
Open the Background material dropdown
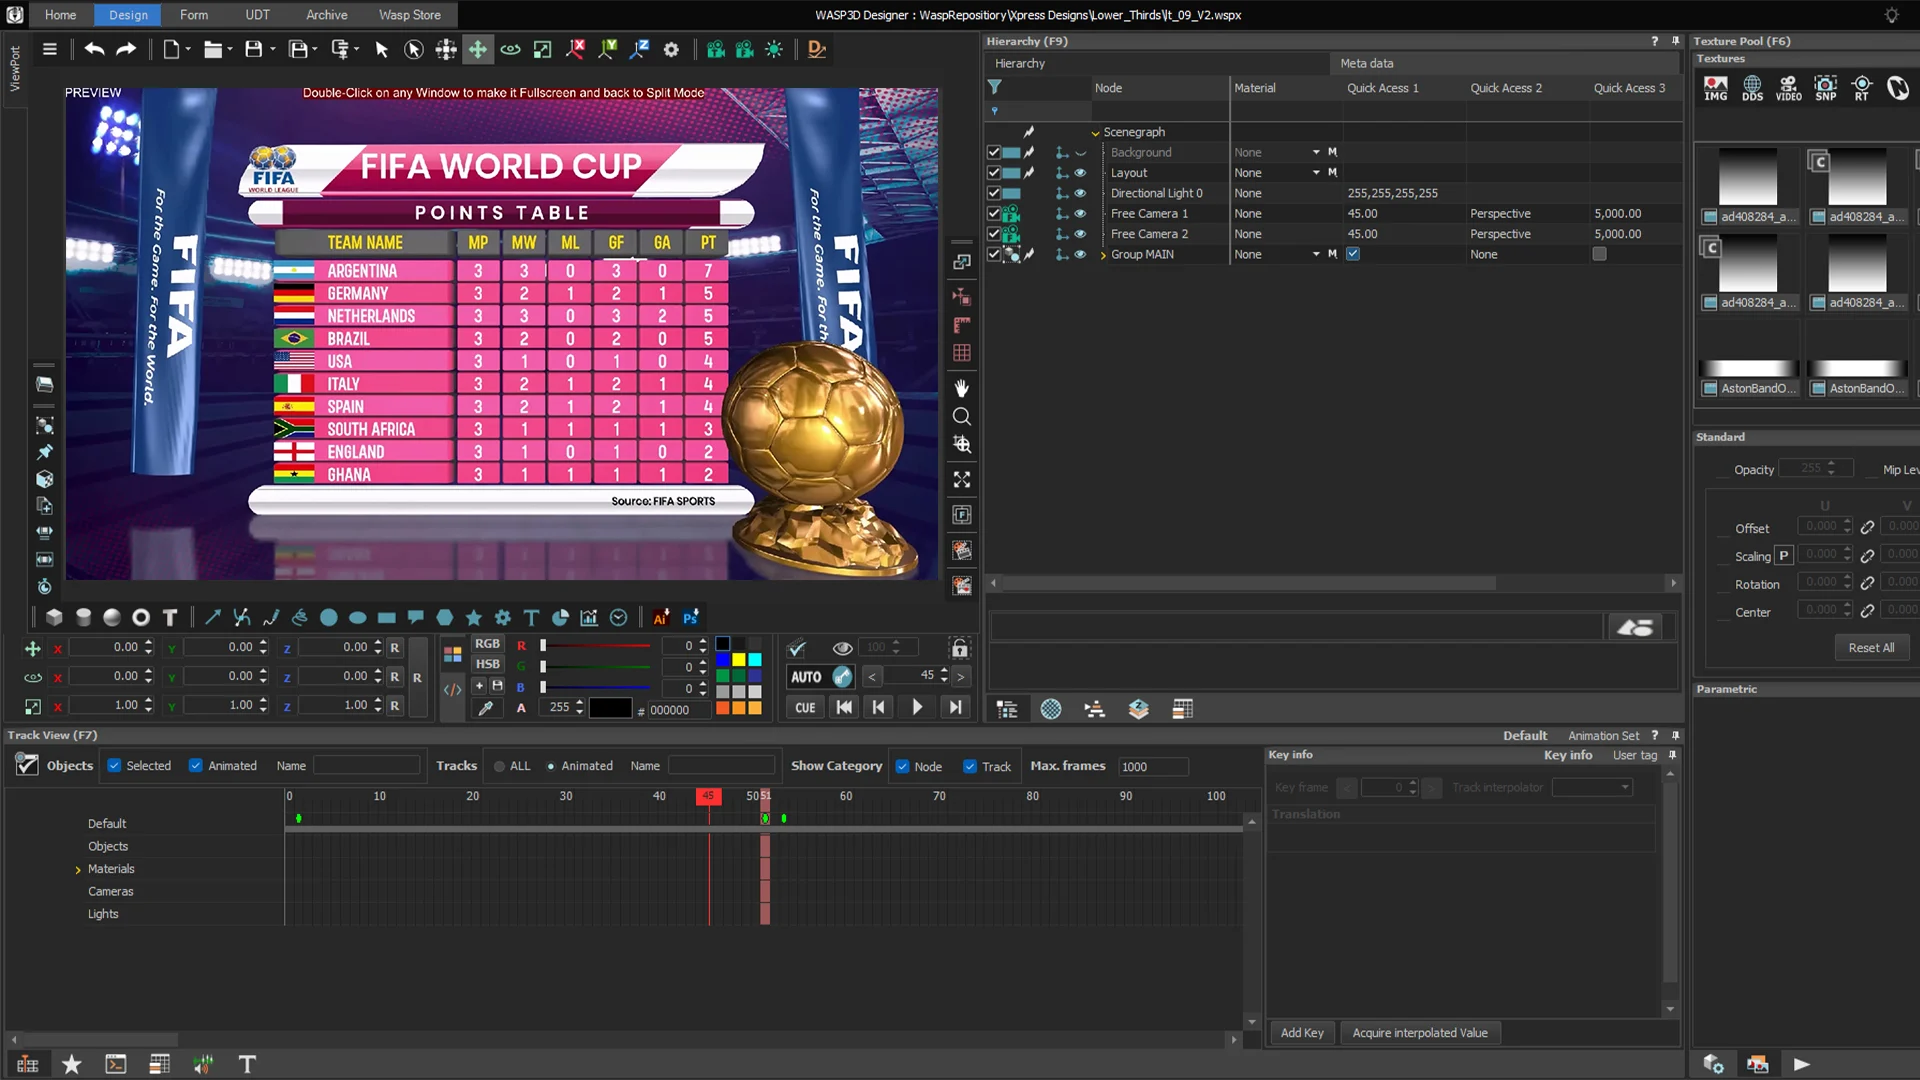point(1317,152)
